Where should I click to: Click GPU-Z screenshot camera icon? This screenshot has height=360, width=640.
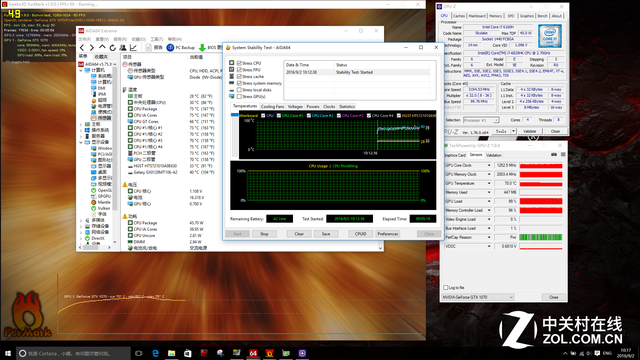553,155
